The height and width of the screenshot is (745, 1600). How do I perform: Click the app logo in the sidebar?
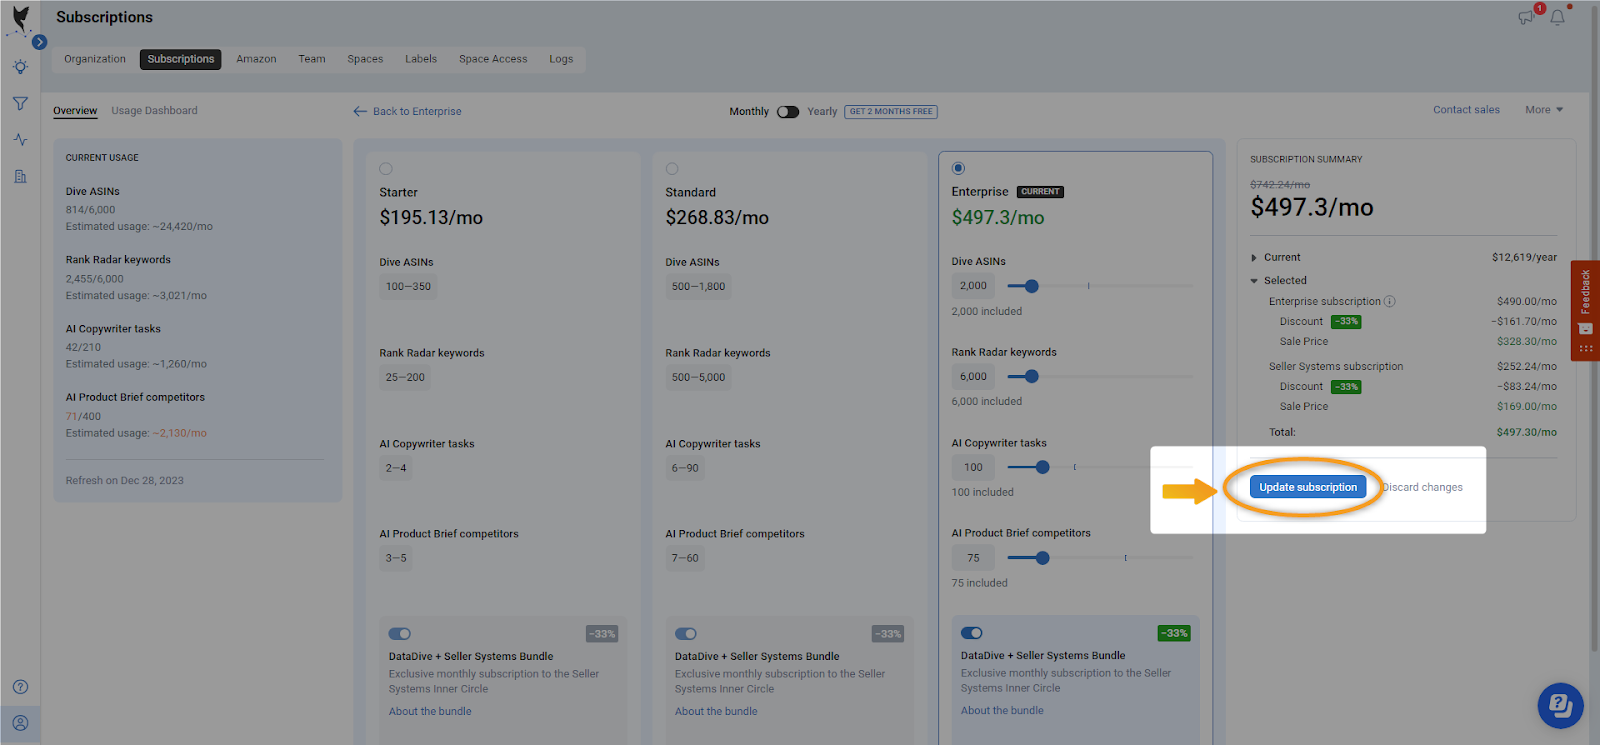[x=20, y=18]
